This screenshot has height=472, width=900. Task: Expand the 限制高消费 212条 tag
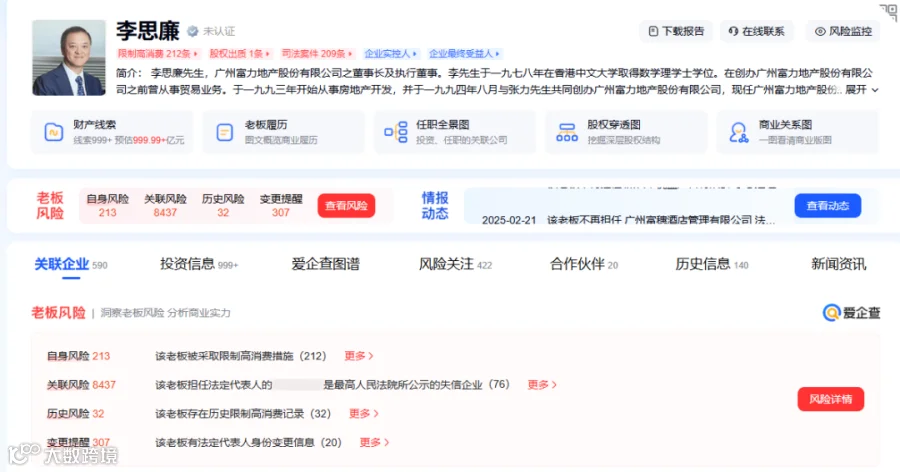[158, 53]
